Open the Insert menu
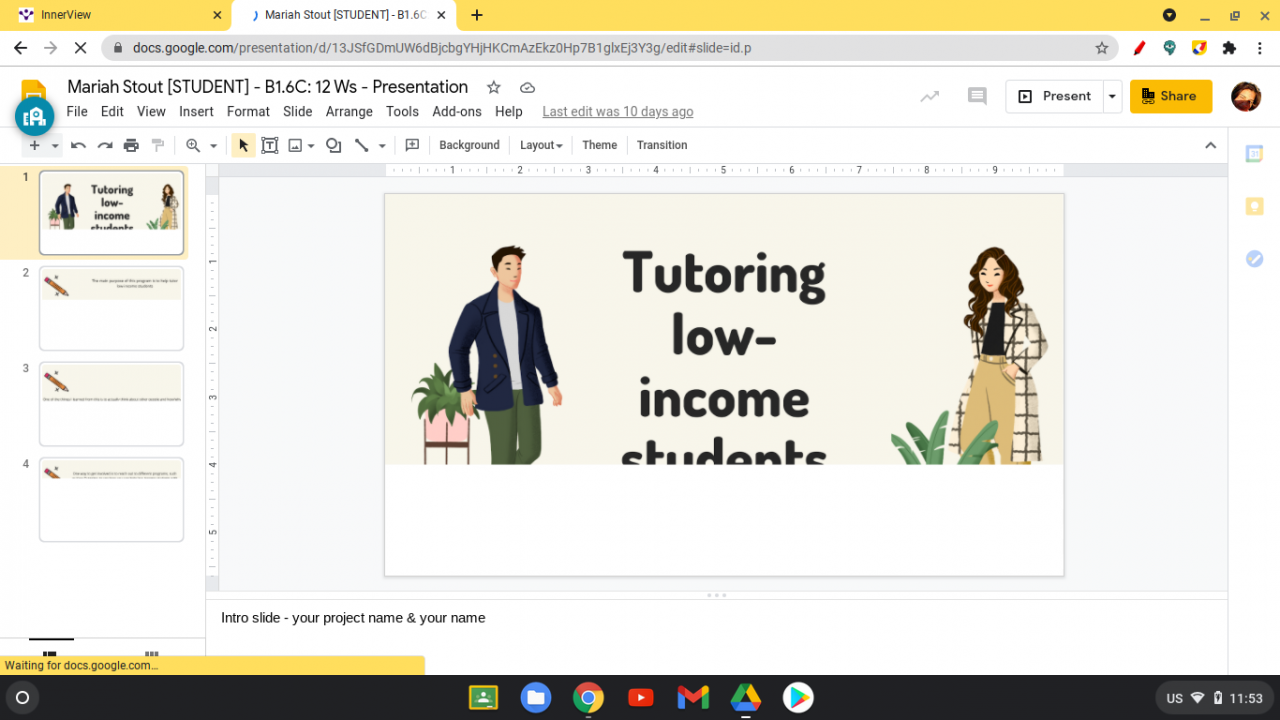The image size is (1280, 720). pos(196,112)
